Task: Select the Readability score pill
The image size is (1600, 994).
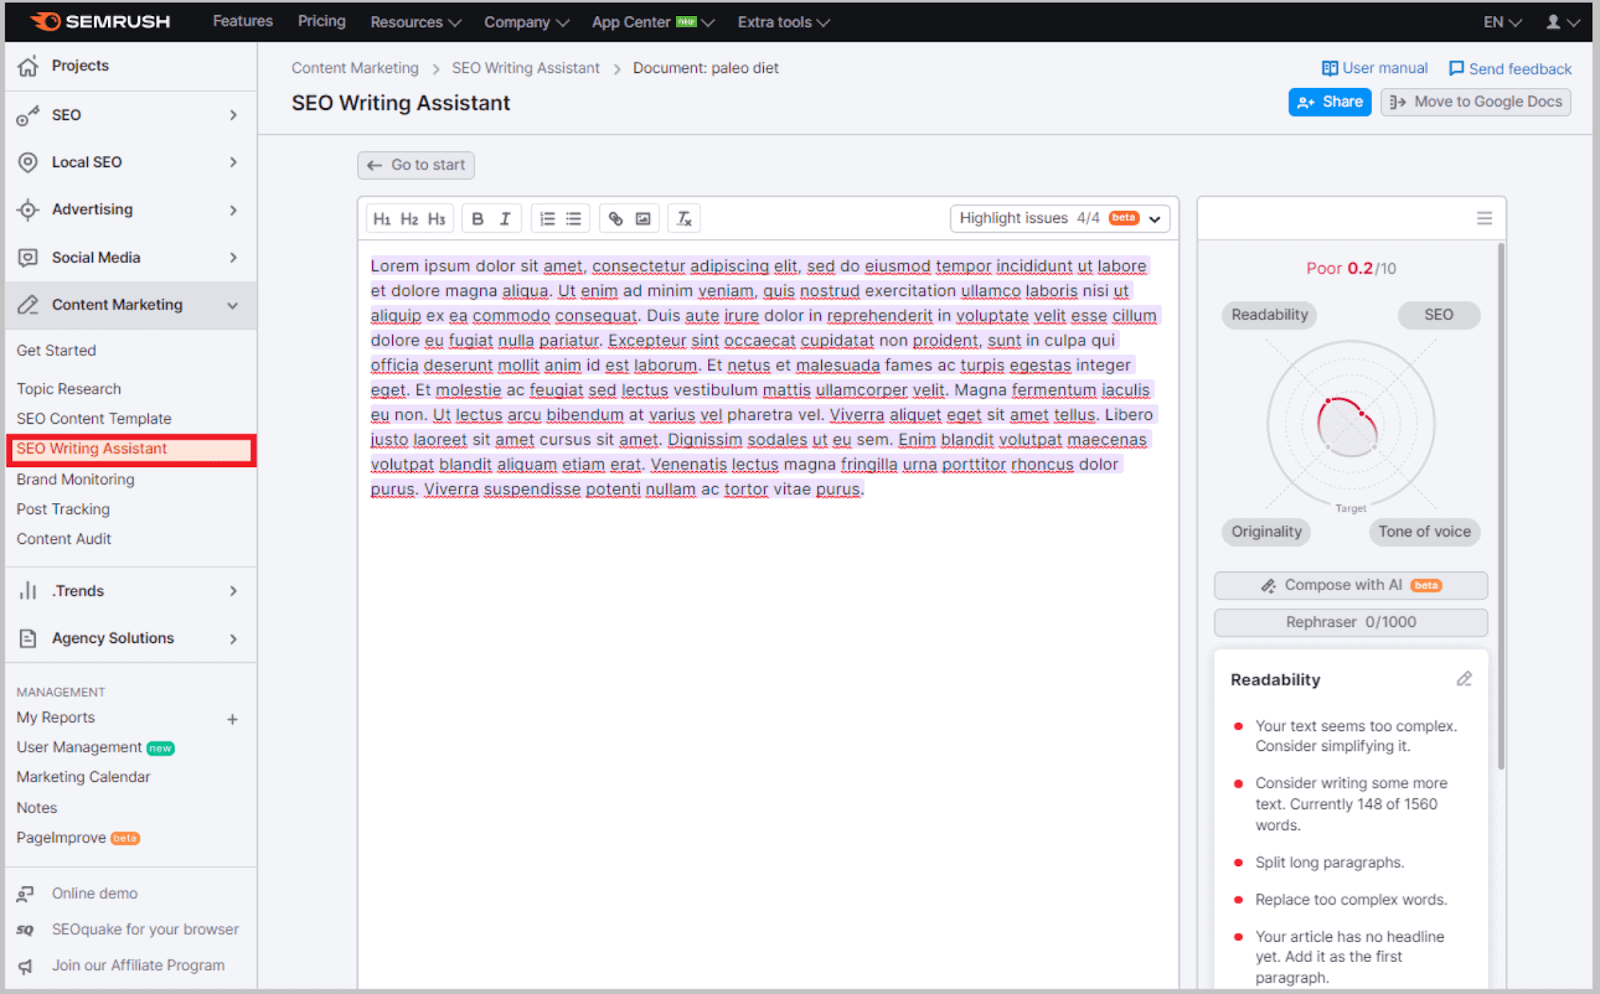Action: [1269, 315]
